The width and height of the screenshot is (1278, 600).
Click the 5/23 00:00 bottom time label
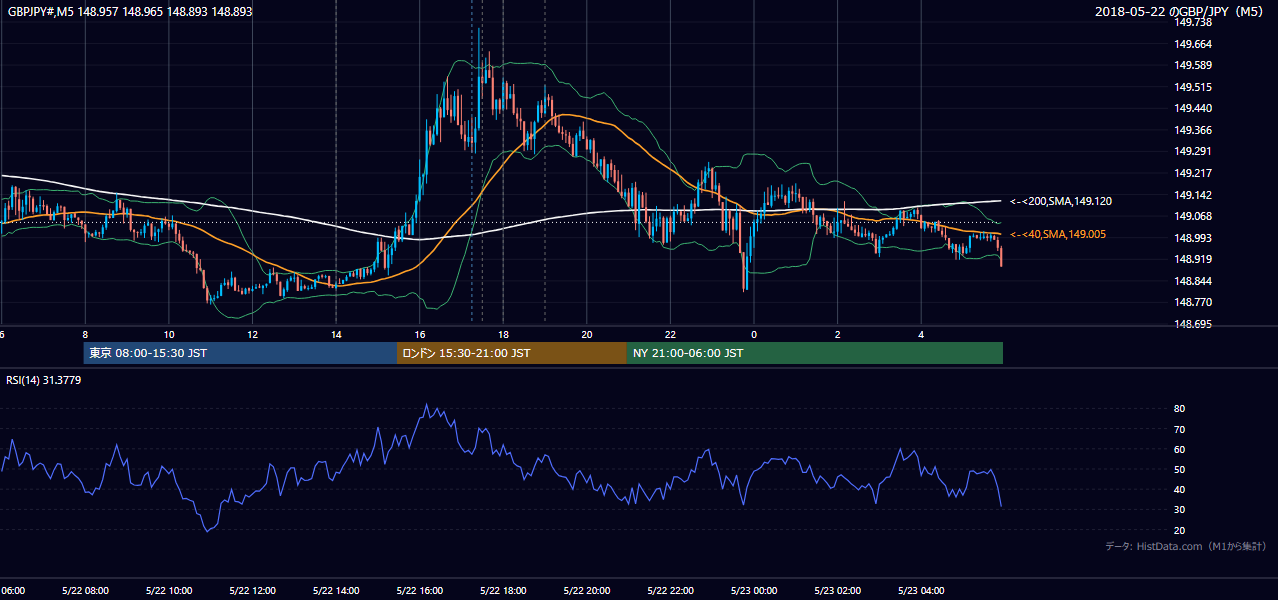tap(754, 591)
